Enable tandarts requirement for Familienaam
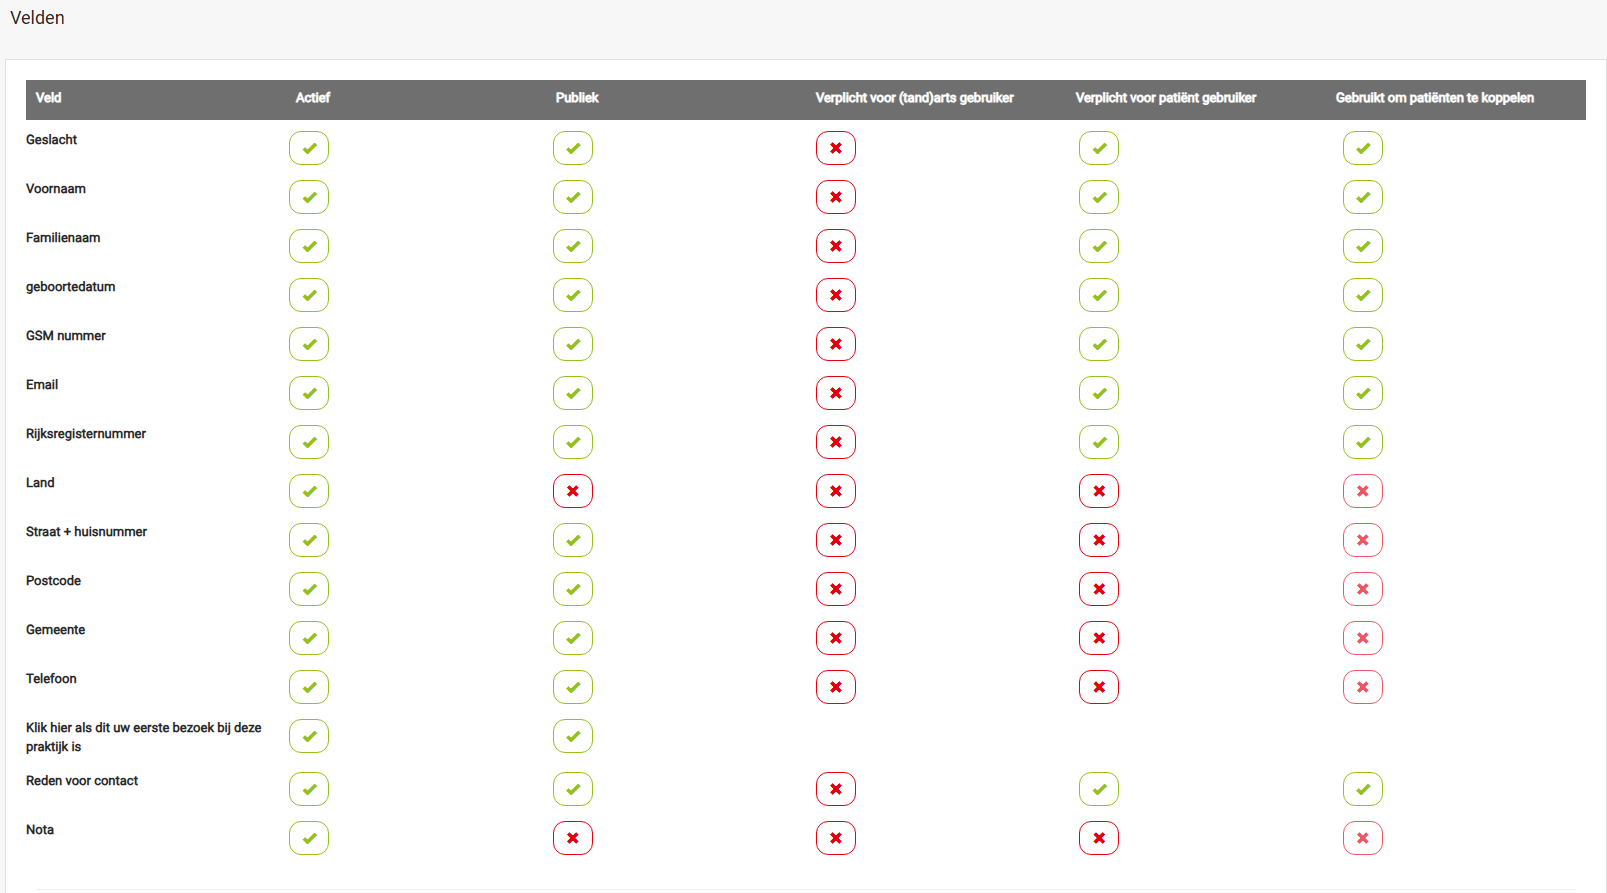1607x893 pixels. [x=836, y=246]
